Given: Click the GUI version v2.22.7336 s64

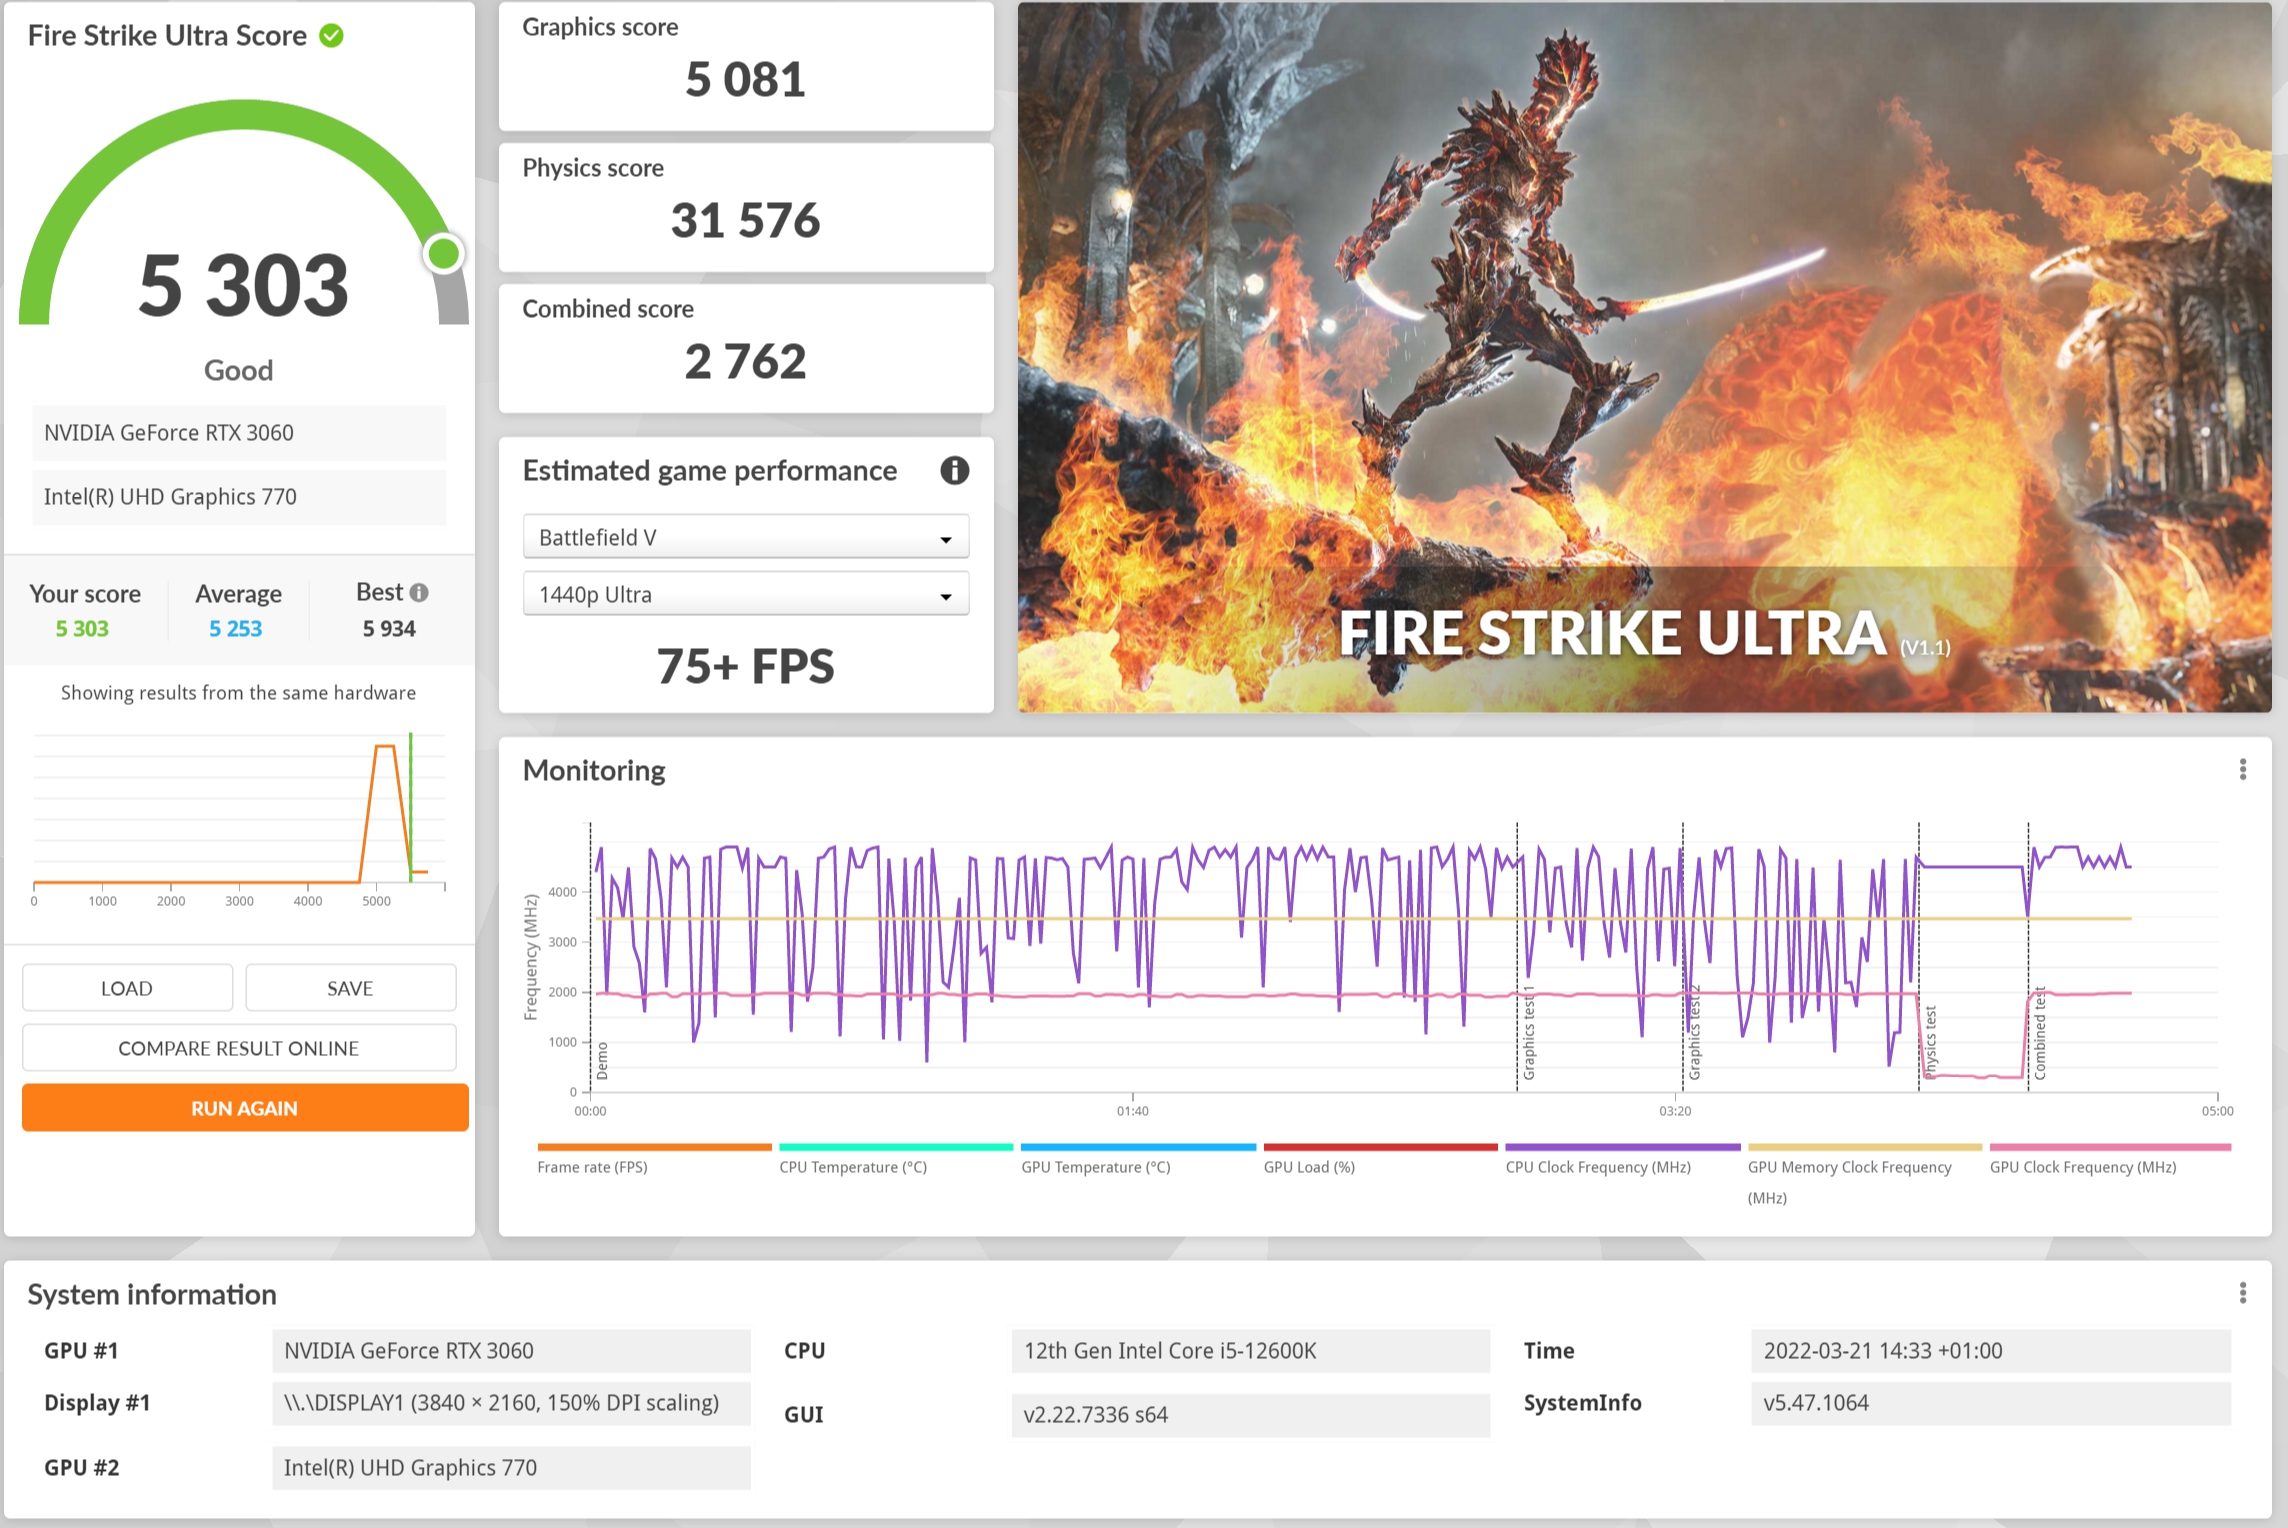Looking at the screenshot, I should coord(1251,1415).
